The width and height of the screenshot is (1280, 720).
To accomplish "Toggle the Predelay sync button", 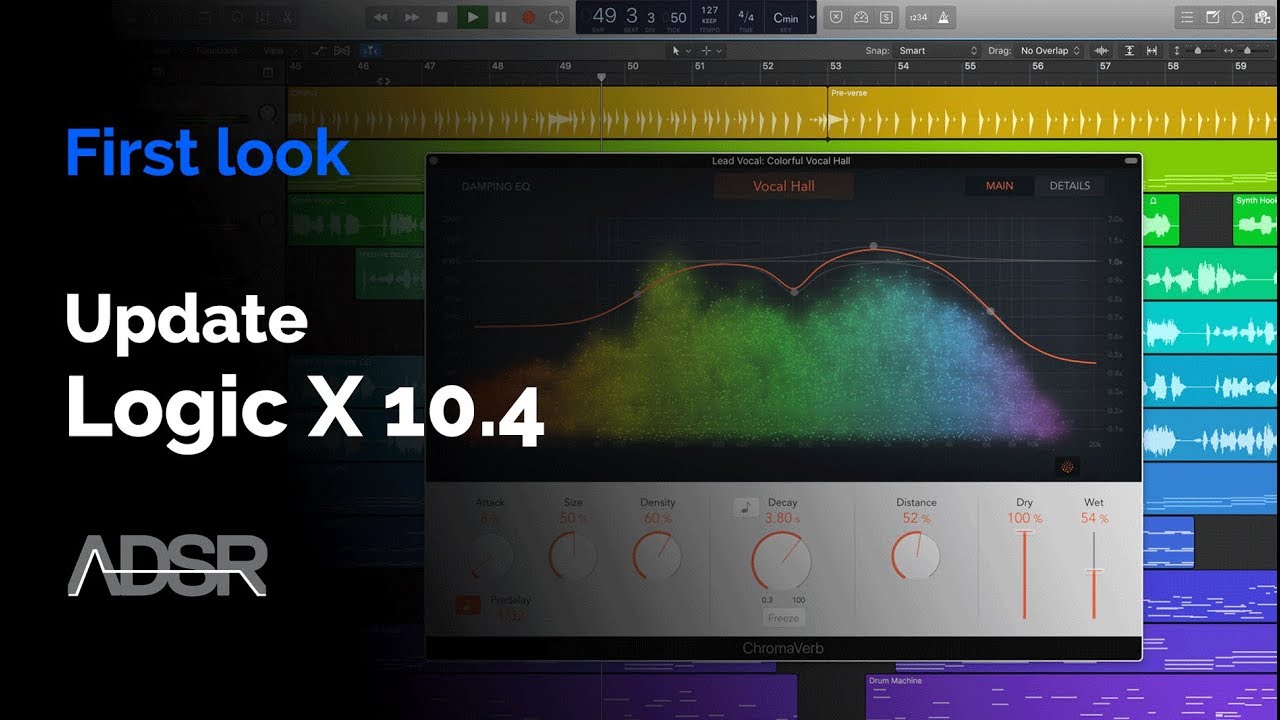I will 468,605.
